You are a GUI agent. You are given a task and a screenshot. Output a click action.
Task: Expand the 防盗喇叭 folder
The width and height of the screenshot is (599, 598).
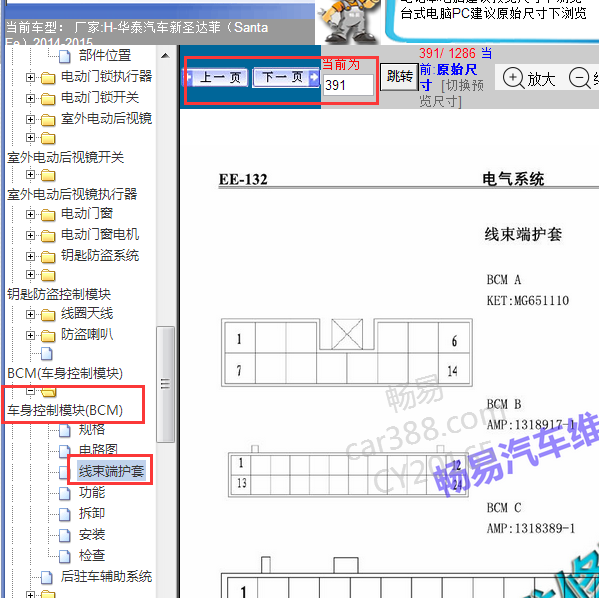tap(30, 335)
